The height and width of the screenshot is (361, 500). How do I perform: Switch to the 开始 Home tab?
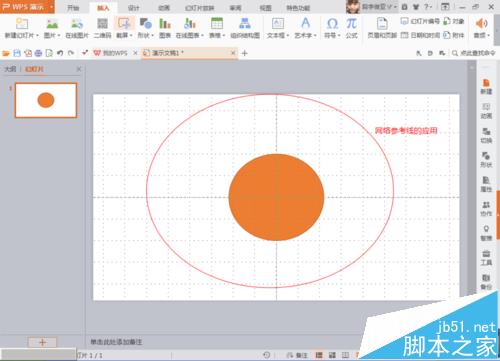tap(73, 8)
